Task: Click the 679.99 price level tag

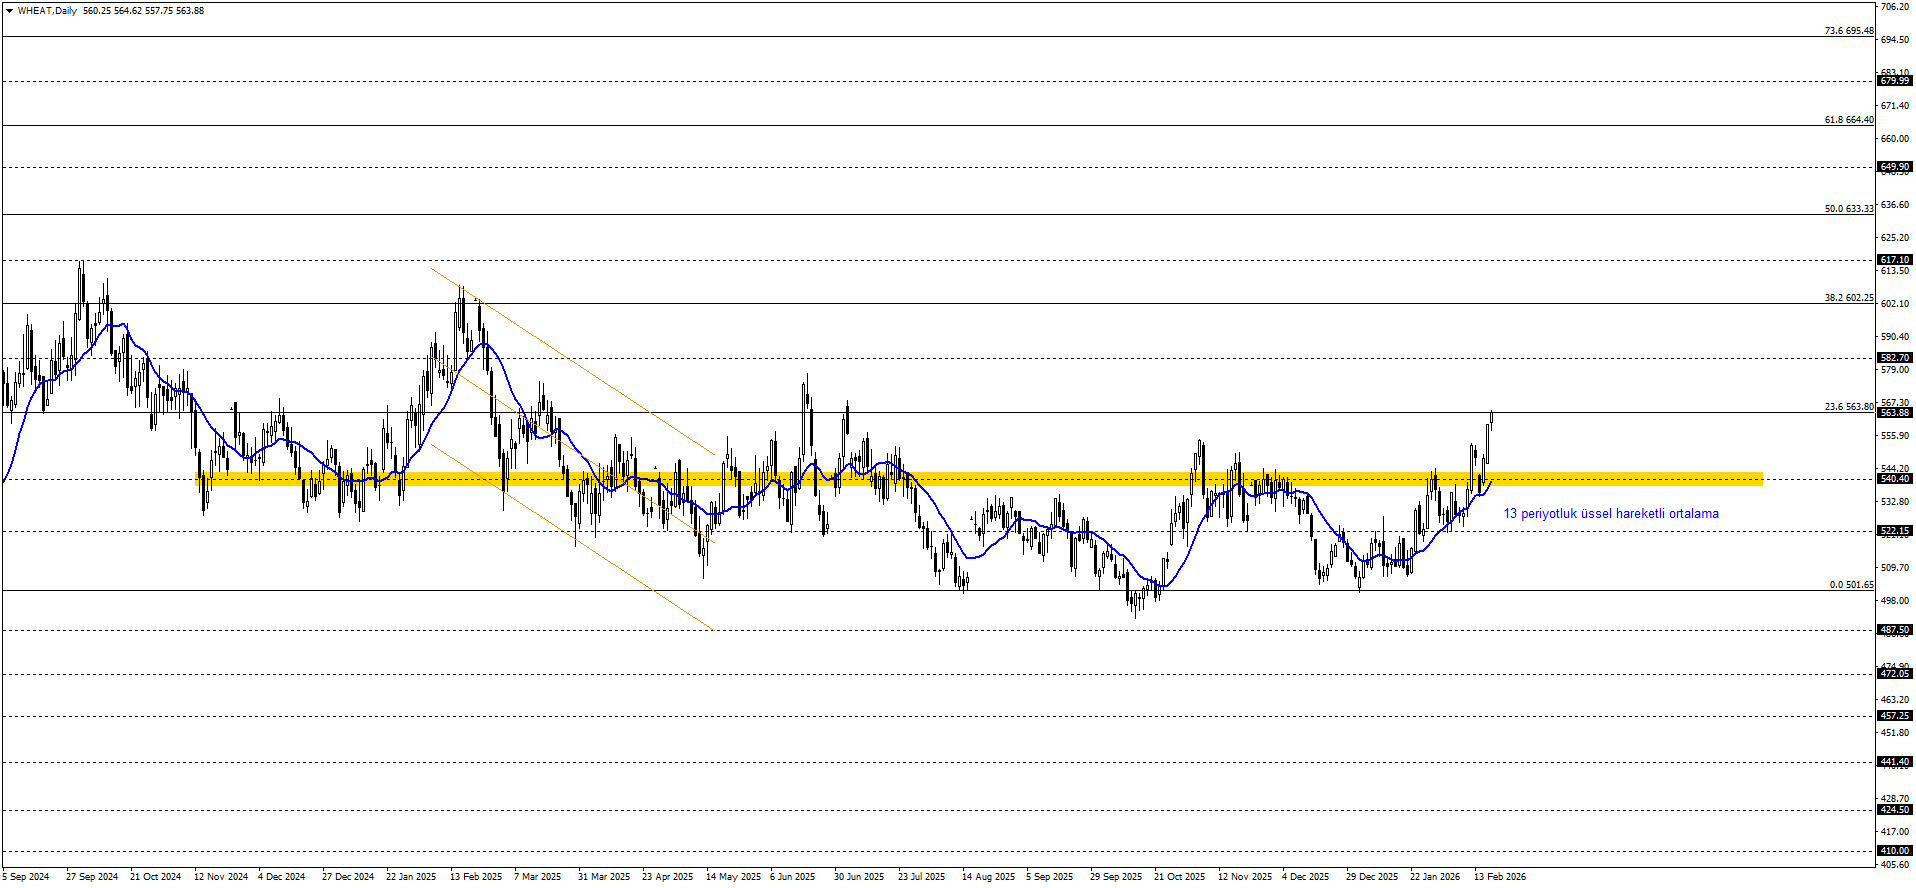Action: pos(1894,81)
